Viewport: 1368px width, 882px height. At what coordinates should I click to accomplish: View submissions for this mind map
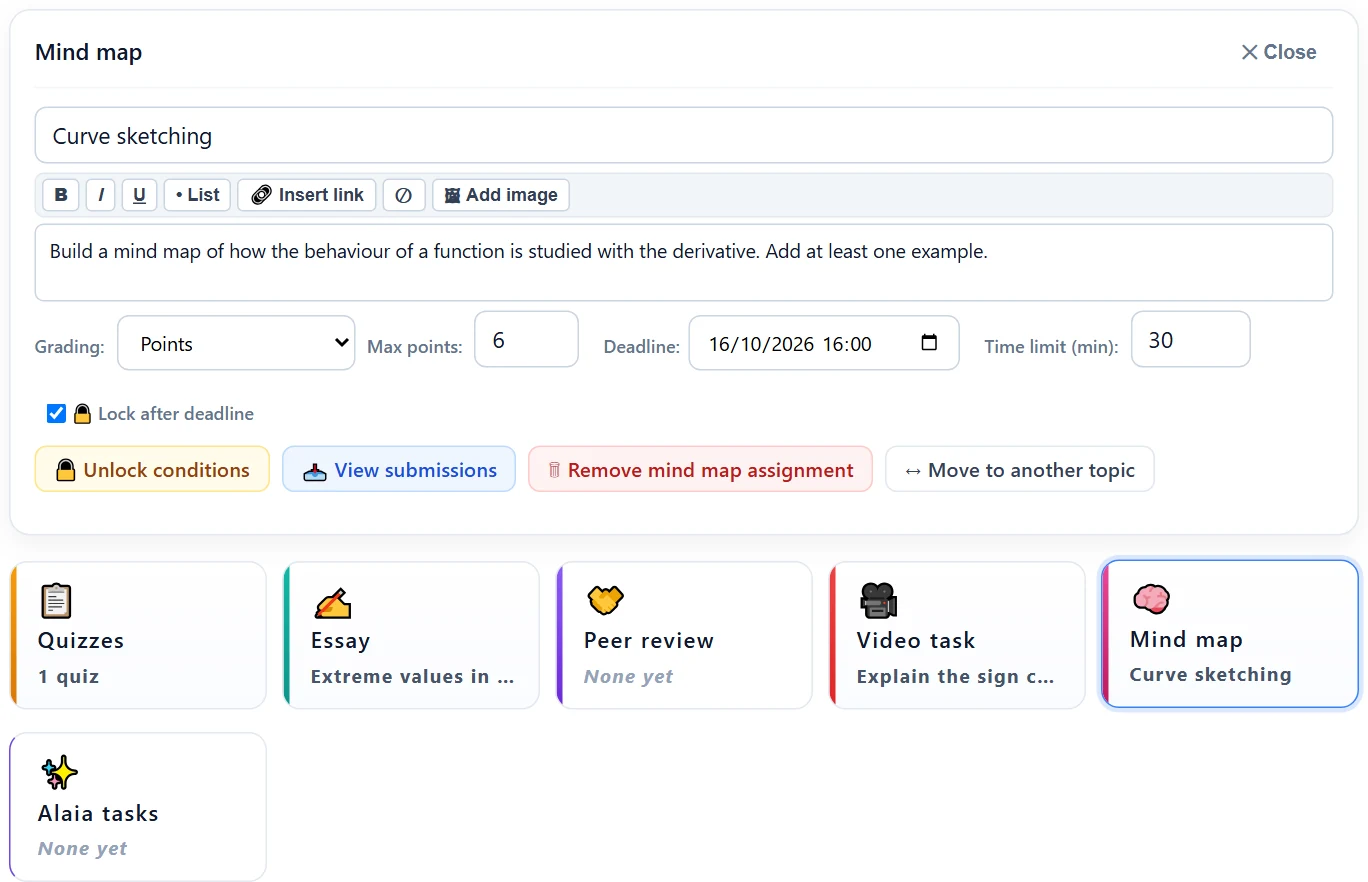399,469
